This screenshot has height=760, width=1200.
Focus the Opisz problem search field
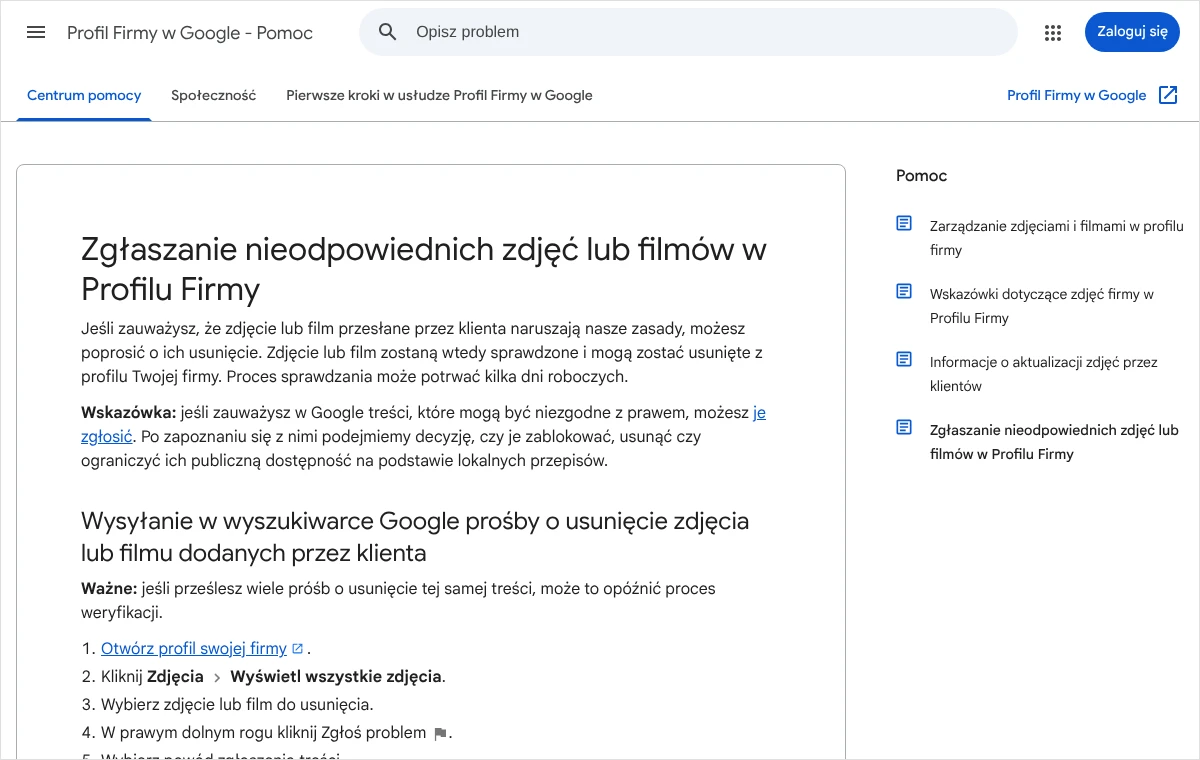point(688,32)
